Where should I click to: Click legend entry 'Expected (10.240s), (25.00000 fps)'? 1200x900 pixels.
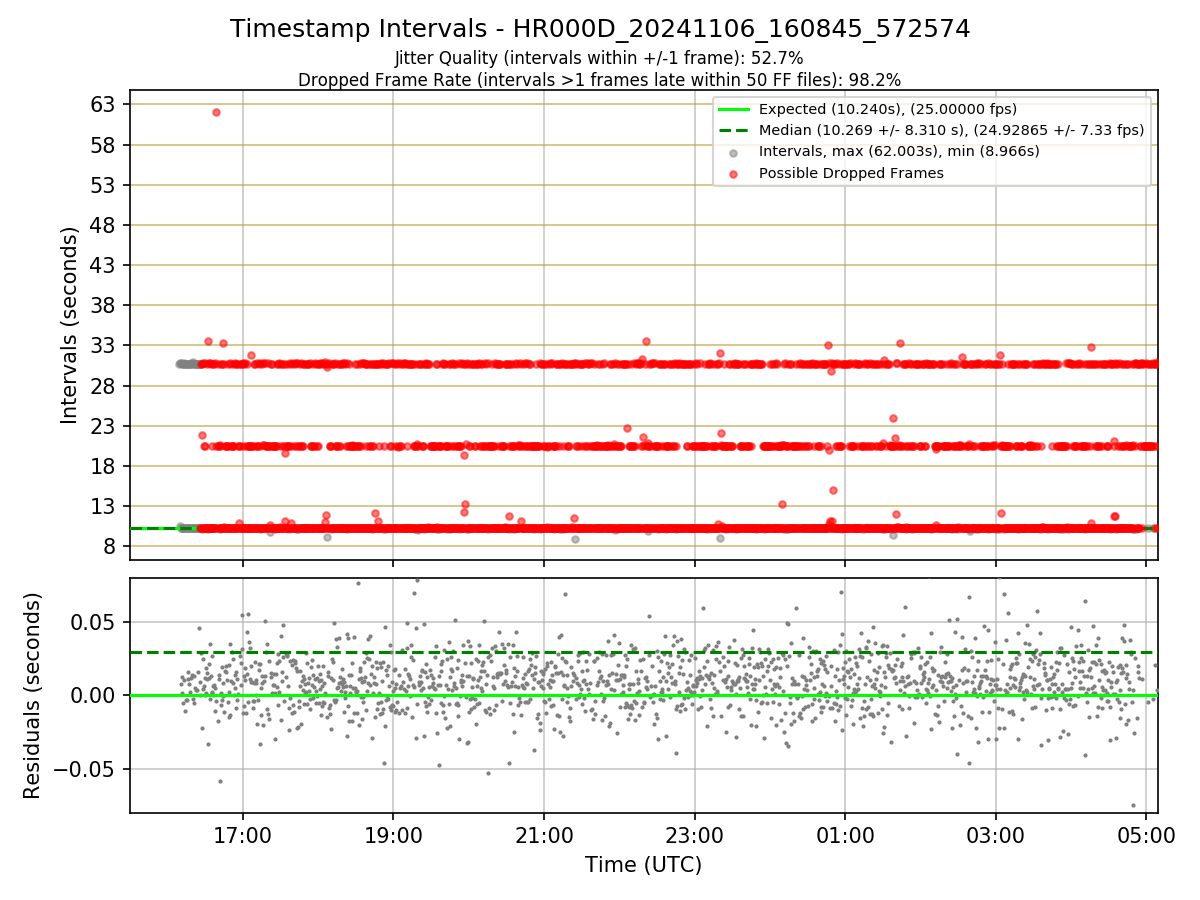click(x=888, y=109)
